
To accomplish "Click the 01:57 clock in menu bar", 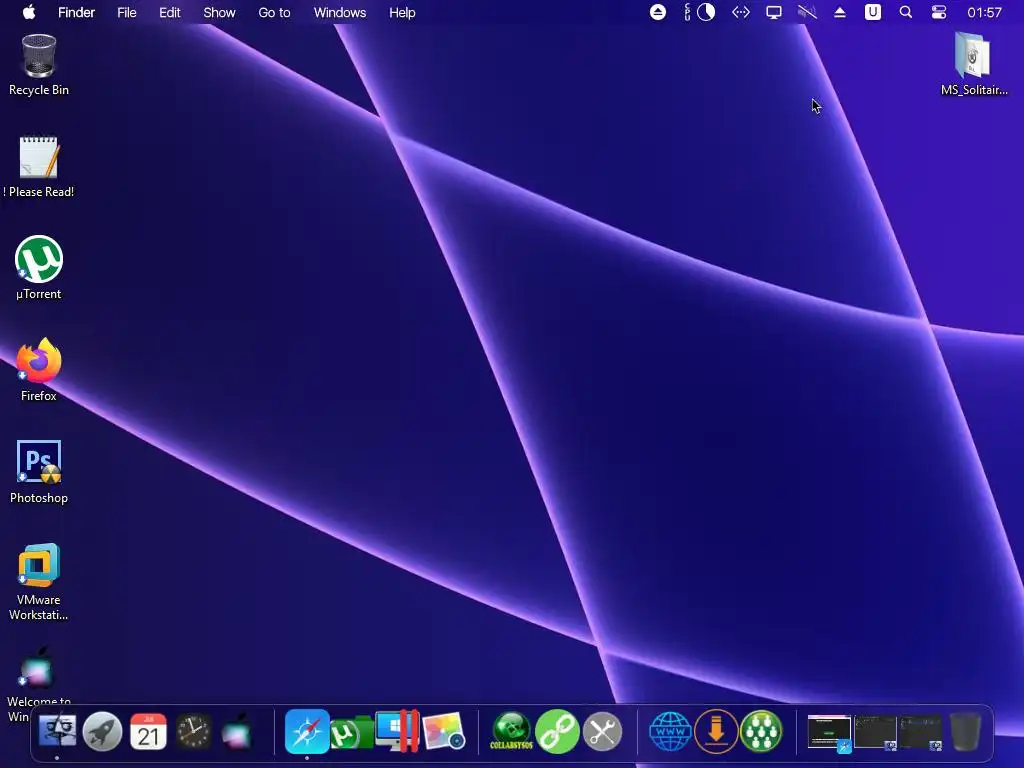I will click(984, 12).
